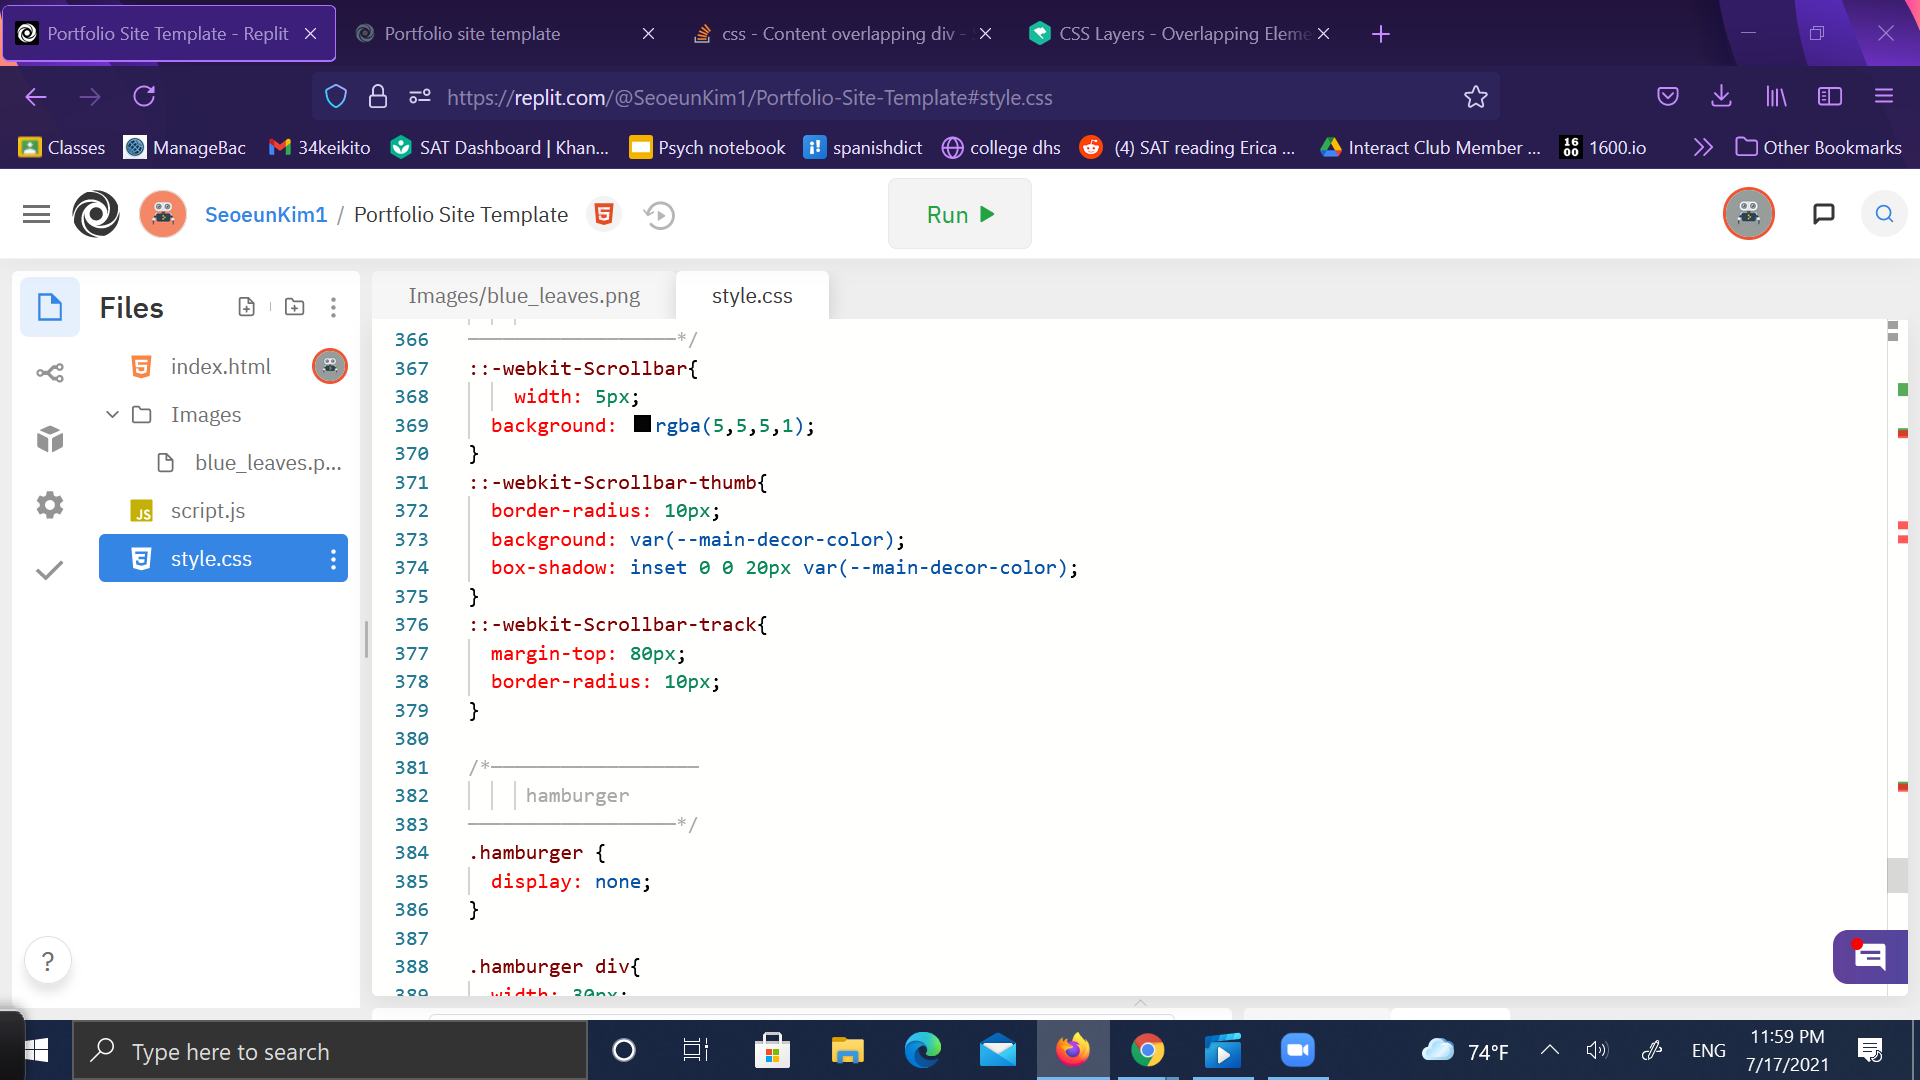The height and width of the screenshot is (1080, 1920).
Task: Open the Packages cube icon
Action: 50,439
